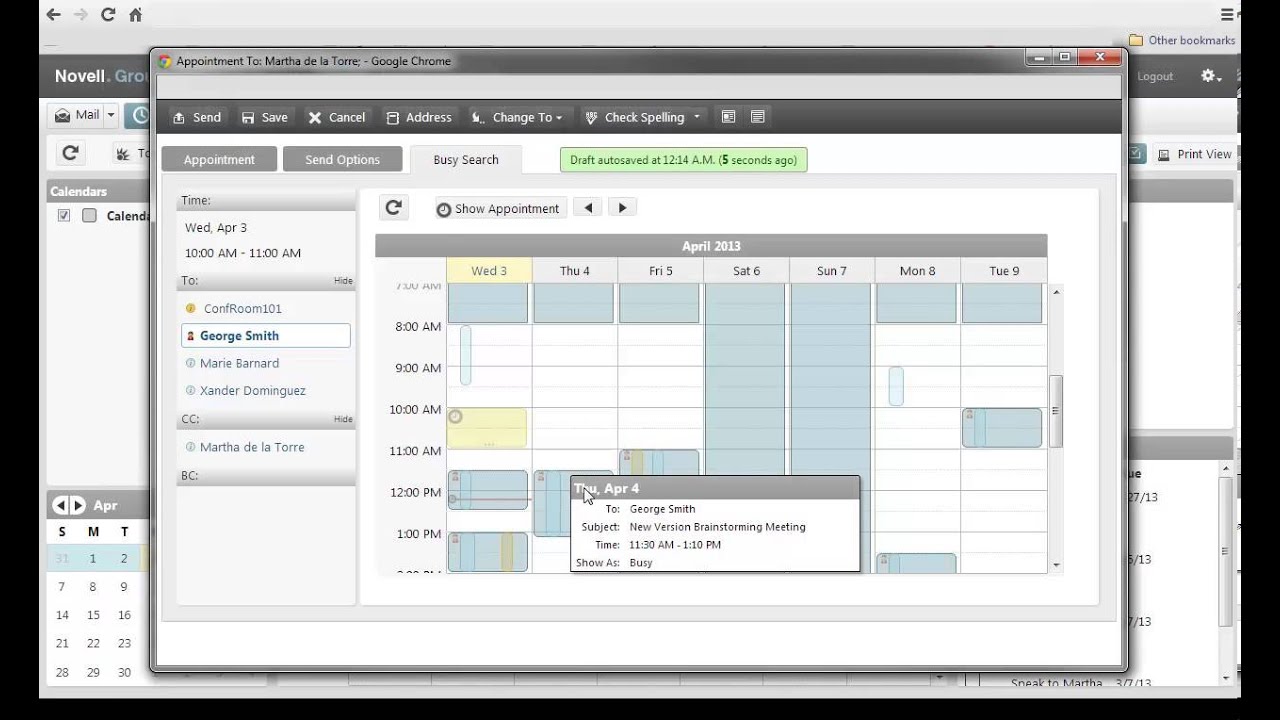
Task: Hide the To recipients list
Action: pyautogui.click(x=343, y=281)
